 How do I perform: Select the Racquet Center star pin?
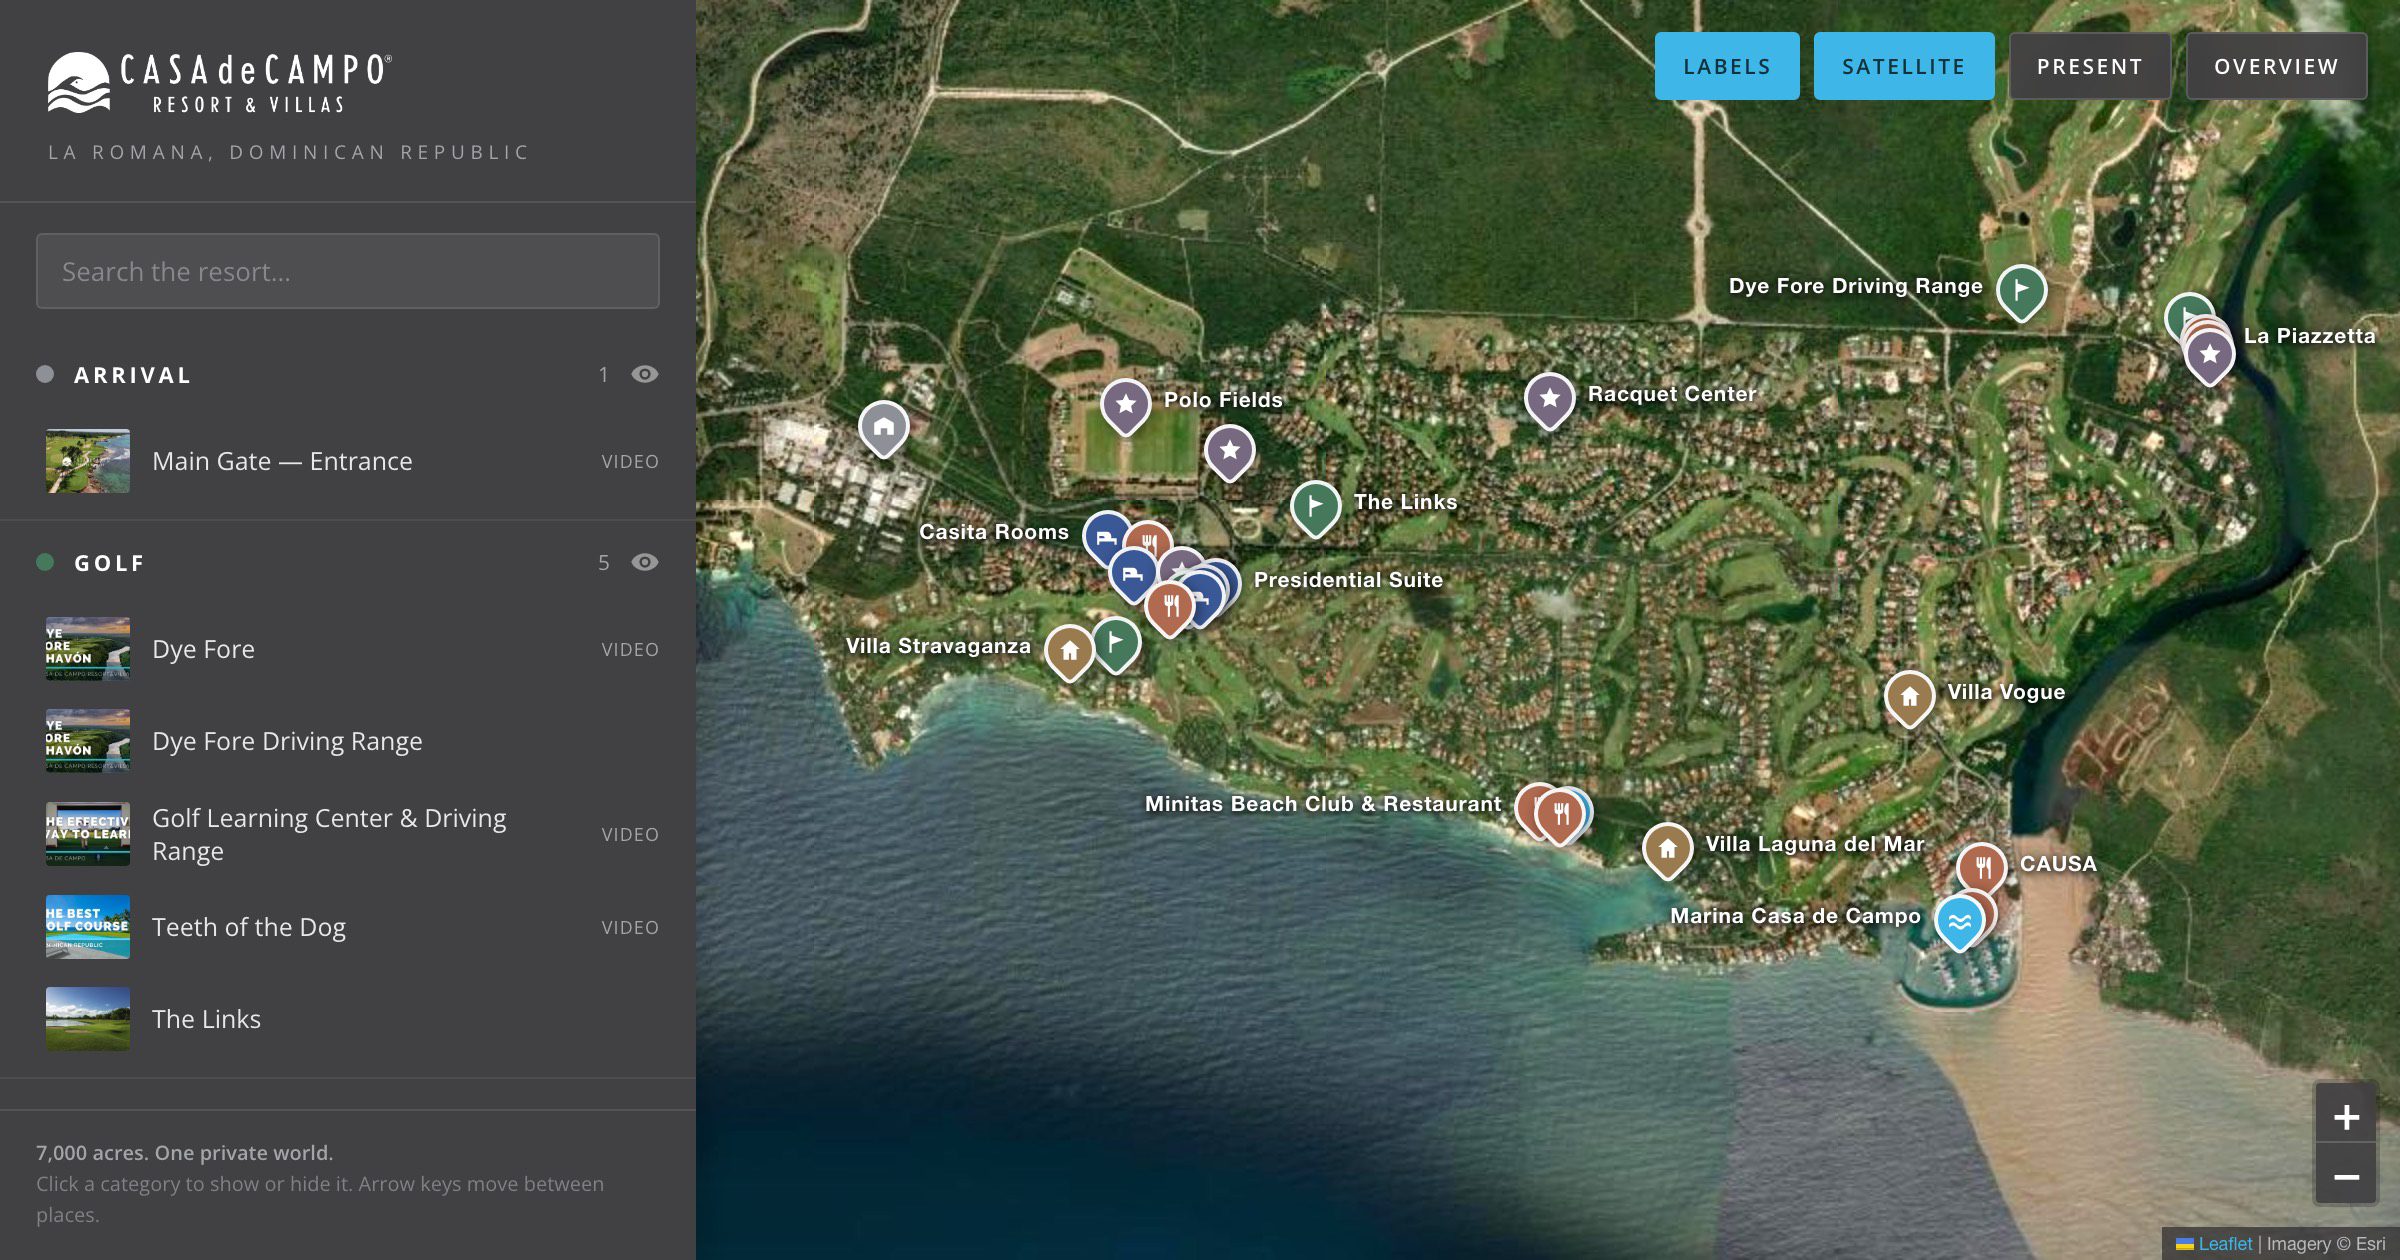(x=1550, y=399)
